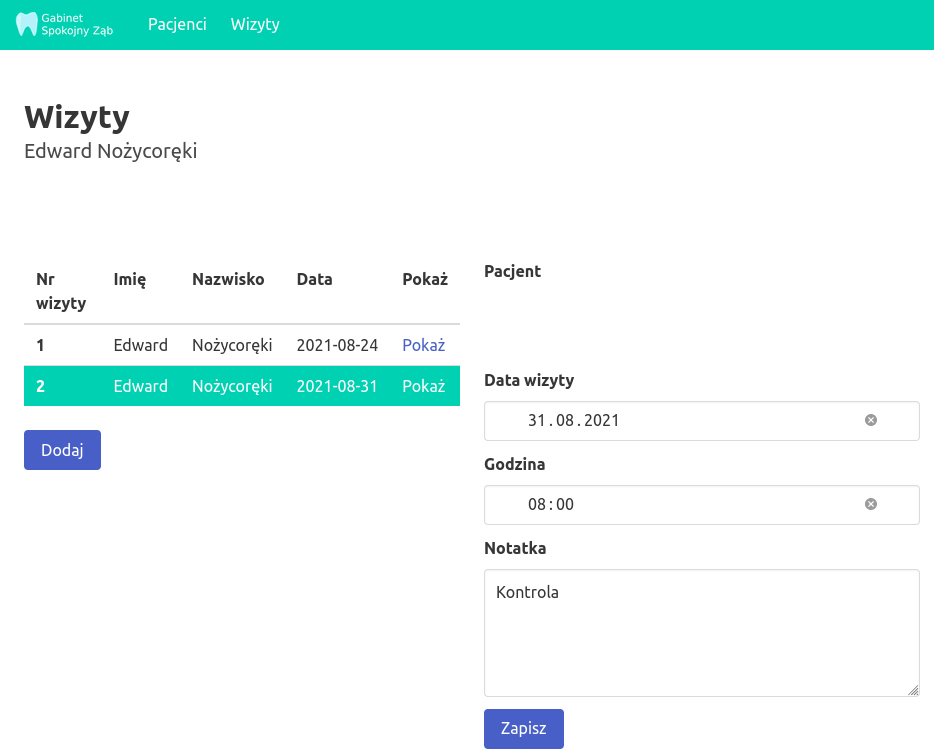
Task: Show details of visit number 1
Action: pyautogui.click(x=423, y=345)
